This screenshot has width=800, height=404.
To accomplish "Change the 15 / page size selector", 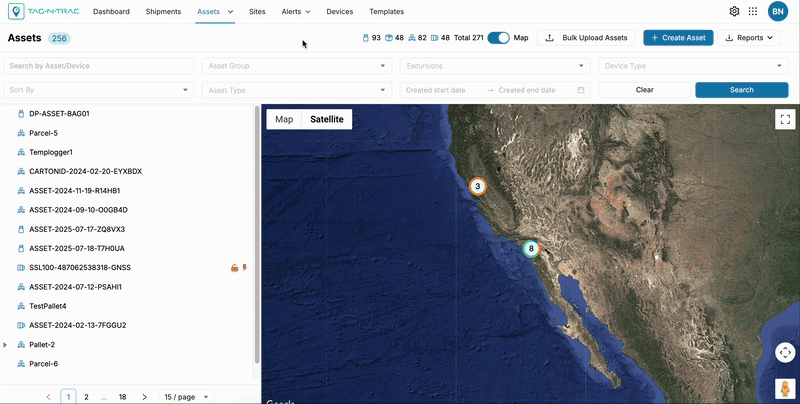I will click(186, 397).
